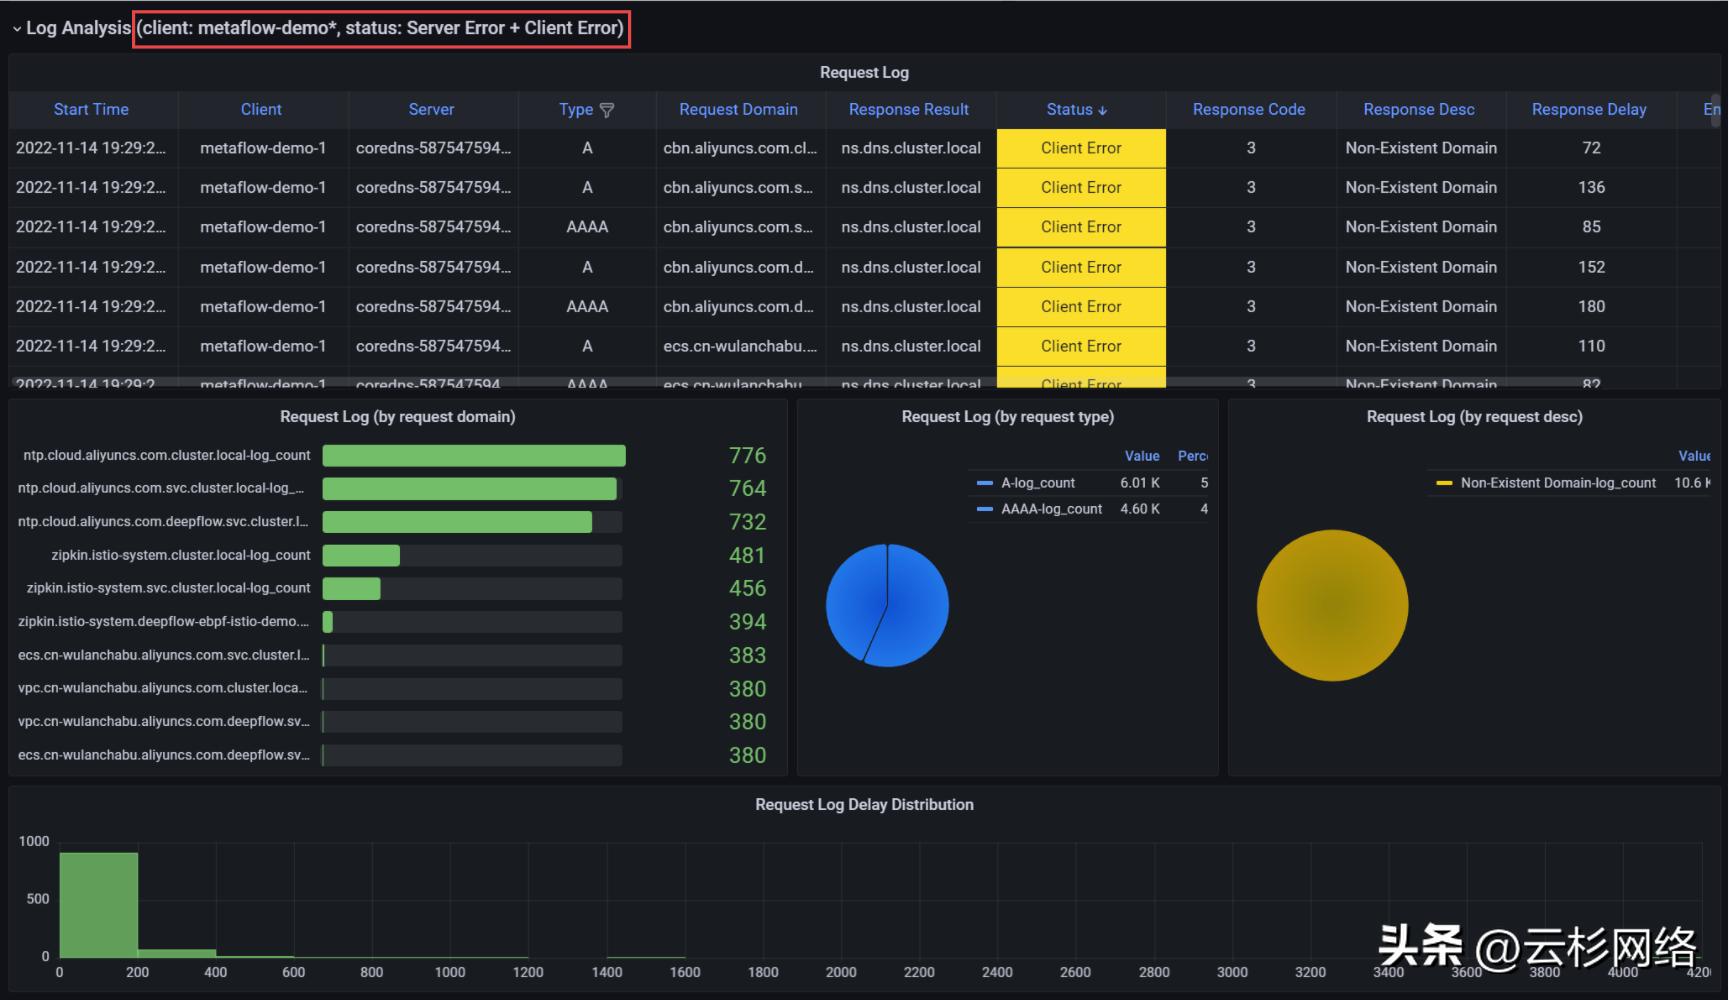Sort by Response Code column header
Image resolution: width=1729 pixels, height=1000 pixels.
pos(1249,109)
